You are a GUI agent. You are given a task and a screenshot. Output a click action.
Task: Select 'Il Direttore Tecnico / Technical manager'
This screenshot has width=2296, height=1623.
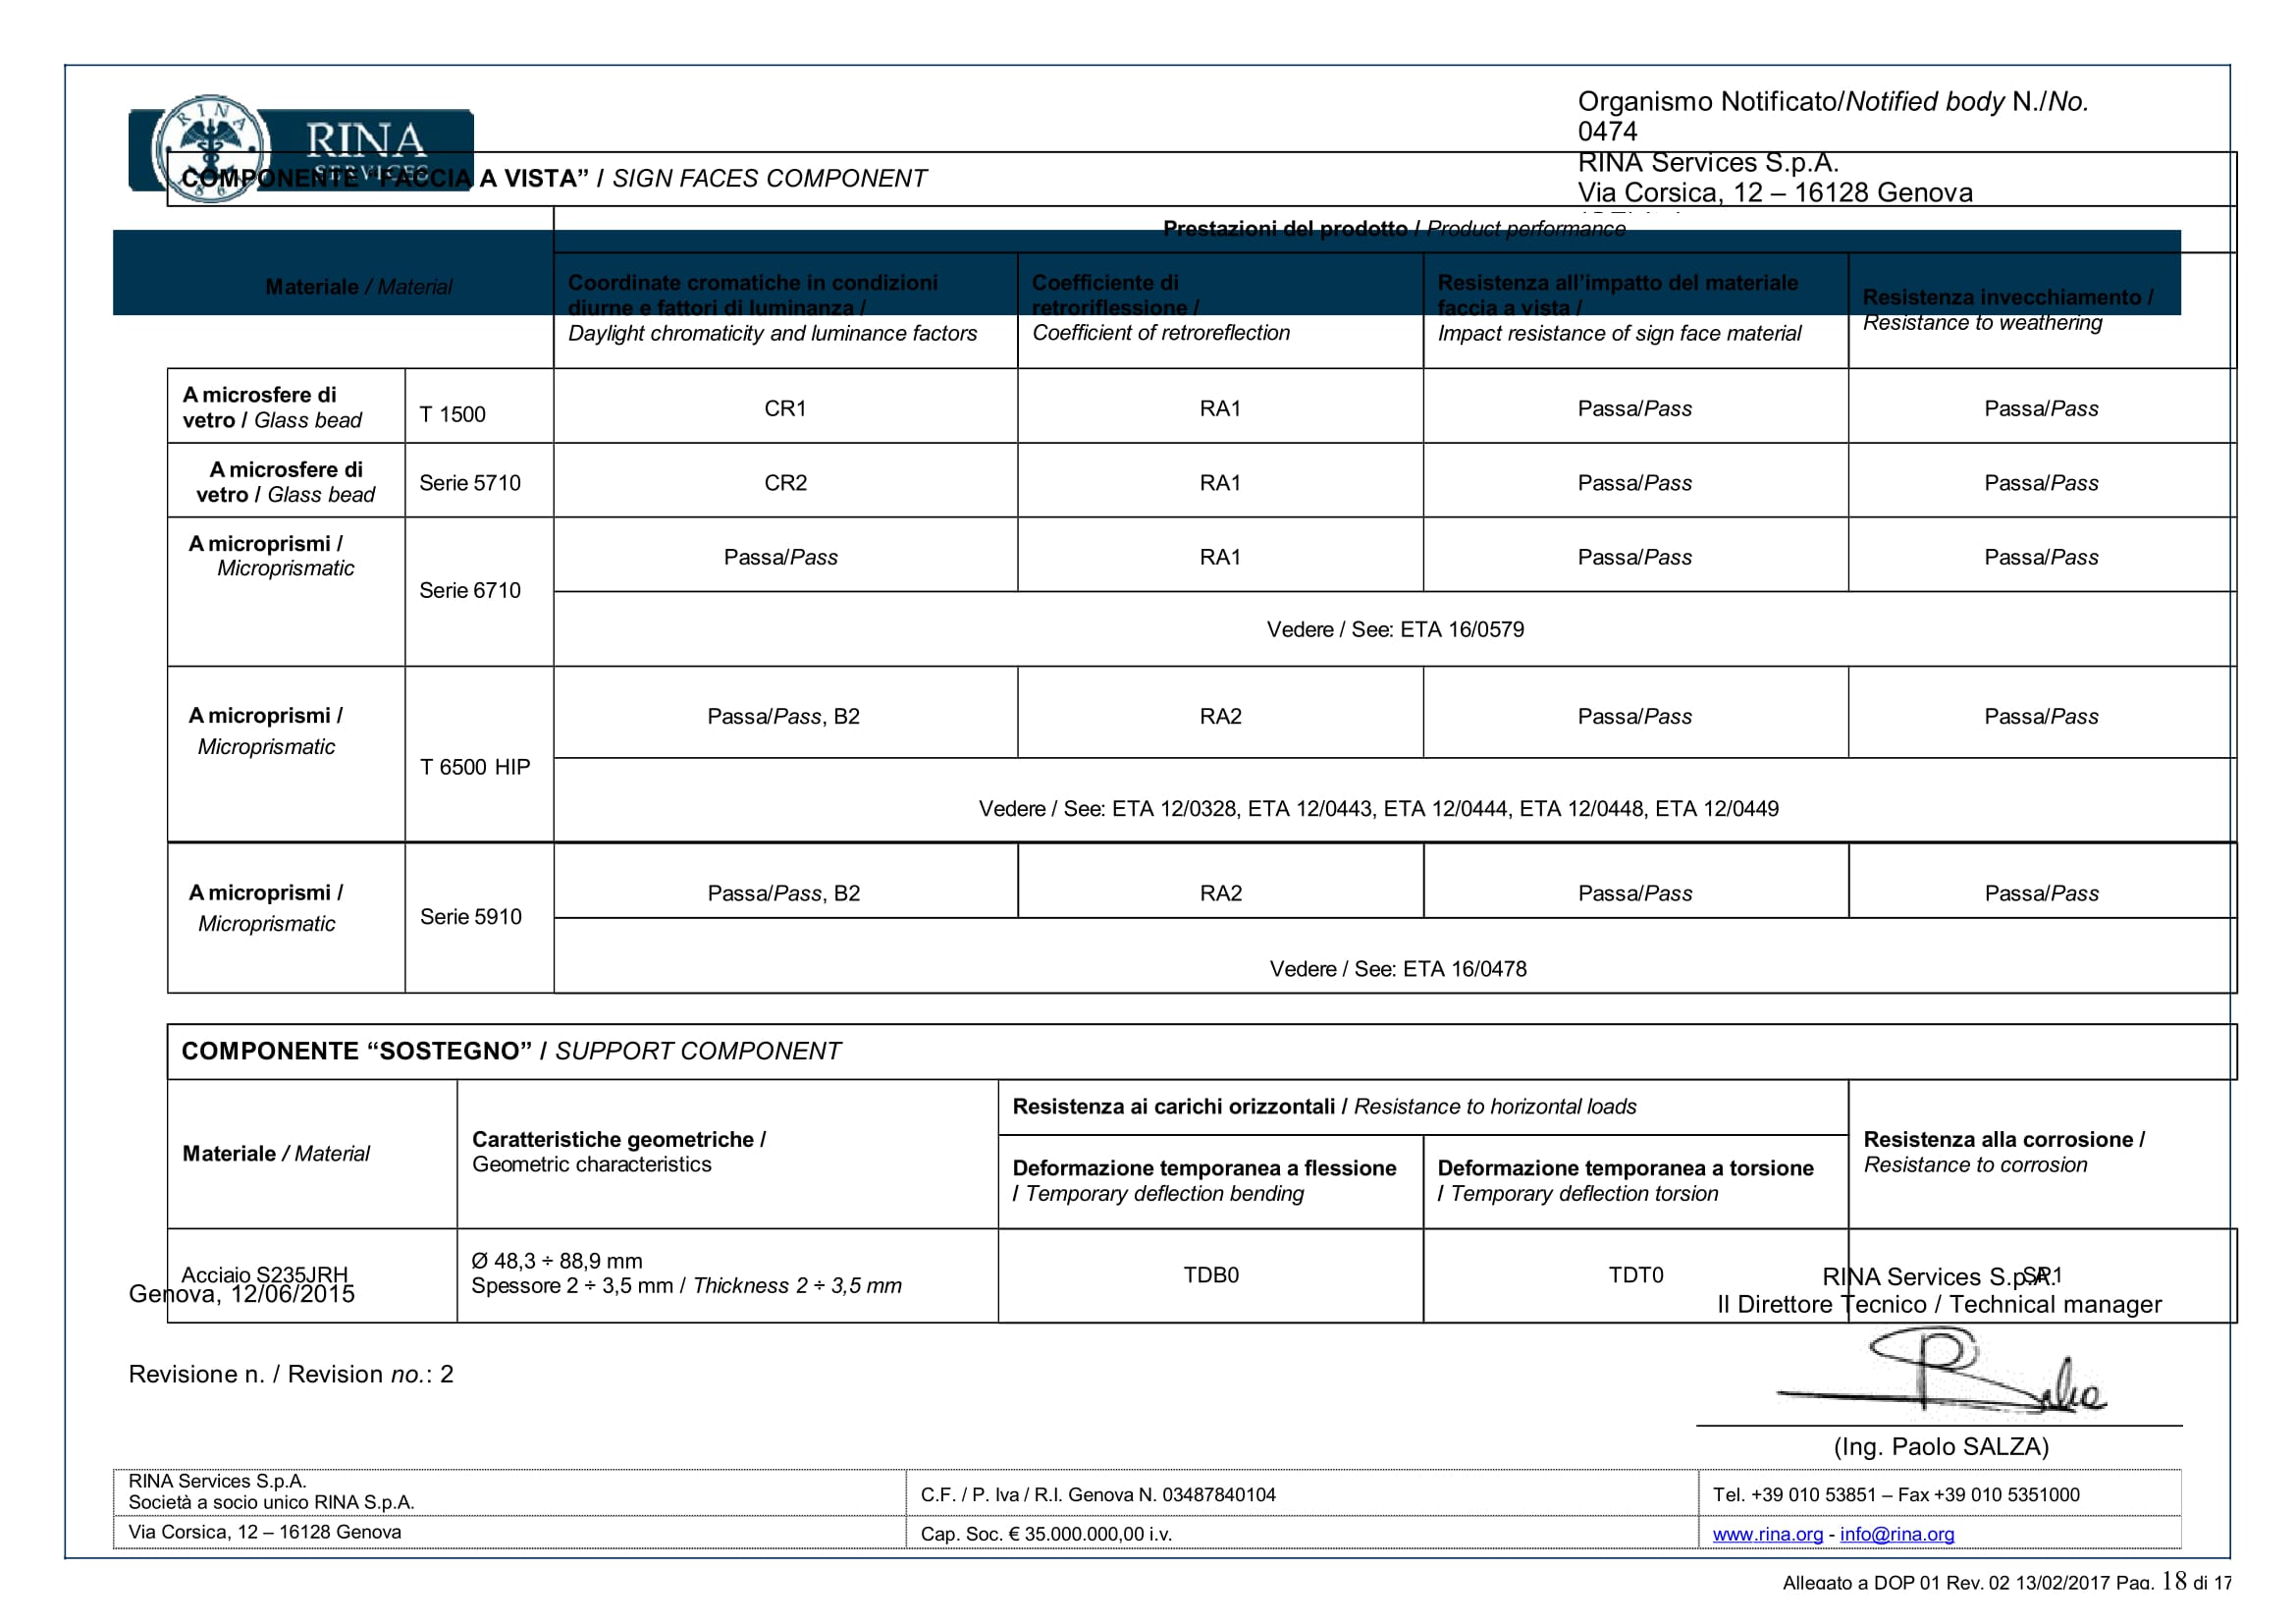coord(1939,1304)
